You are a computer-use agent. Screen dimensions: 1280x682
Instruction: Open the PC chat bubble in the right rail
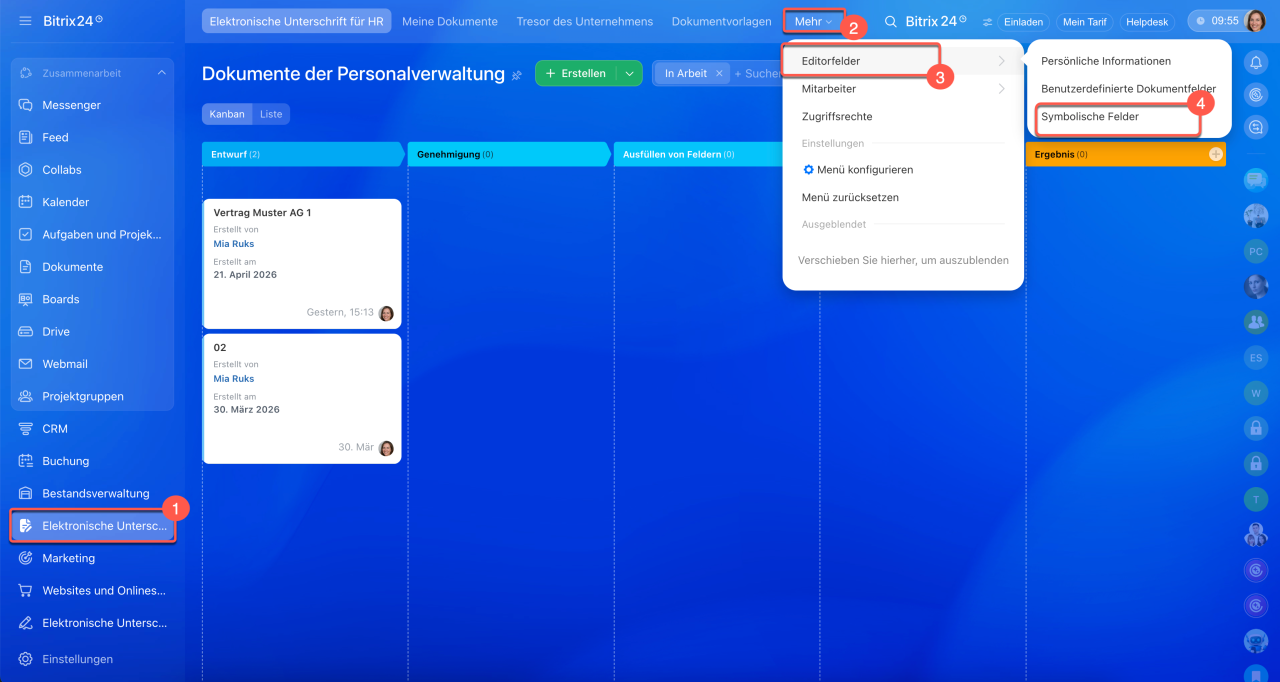click(x=1256, y=251)
